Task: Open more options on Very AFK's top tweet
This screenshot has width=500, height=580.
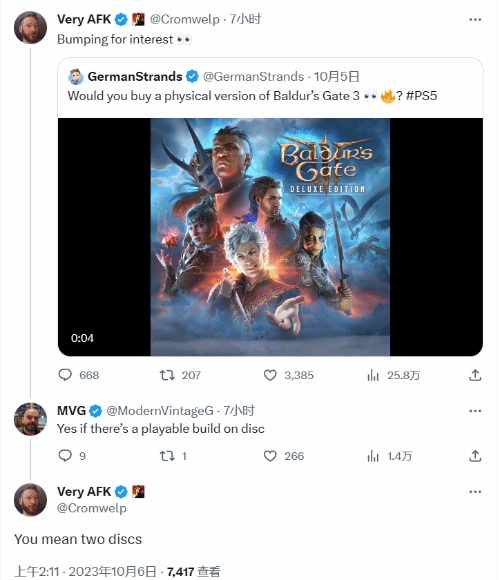Action: 475,19
